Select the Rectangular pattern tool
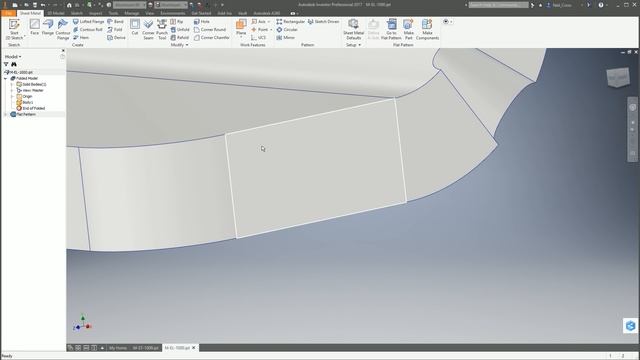Screen dimensions: 640x360 [290, 21]
